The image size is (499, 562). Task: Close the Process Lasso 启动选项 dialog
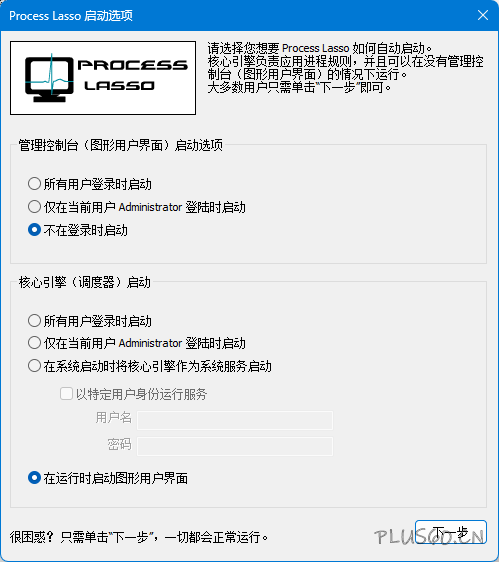(x=483, y=15)
